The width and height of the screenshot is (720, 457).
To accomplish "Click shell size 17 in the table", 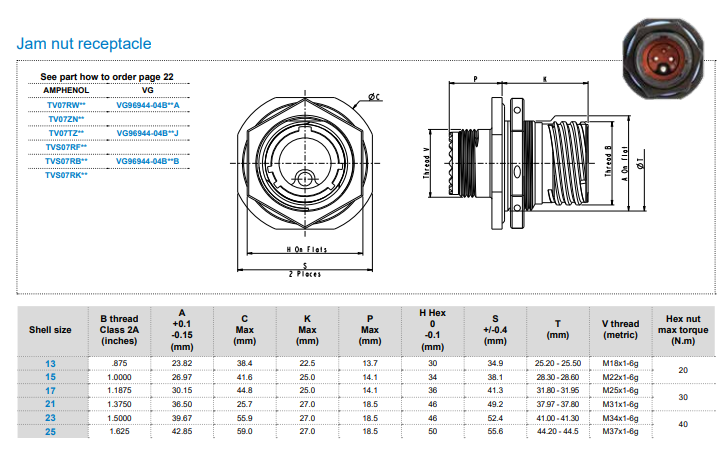I will (x=50, y=390).
